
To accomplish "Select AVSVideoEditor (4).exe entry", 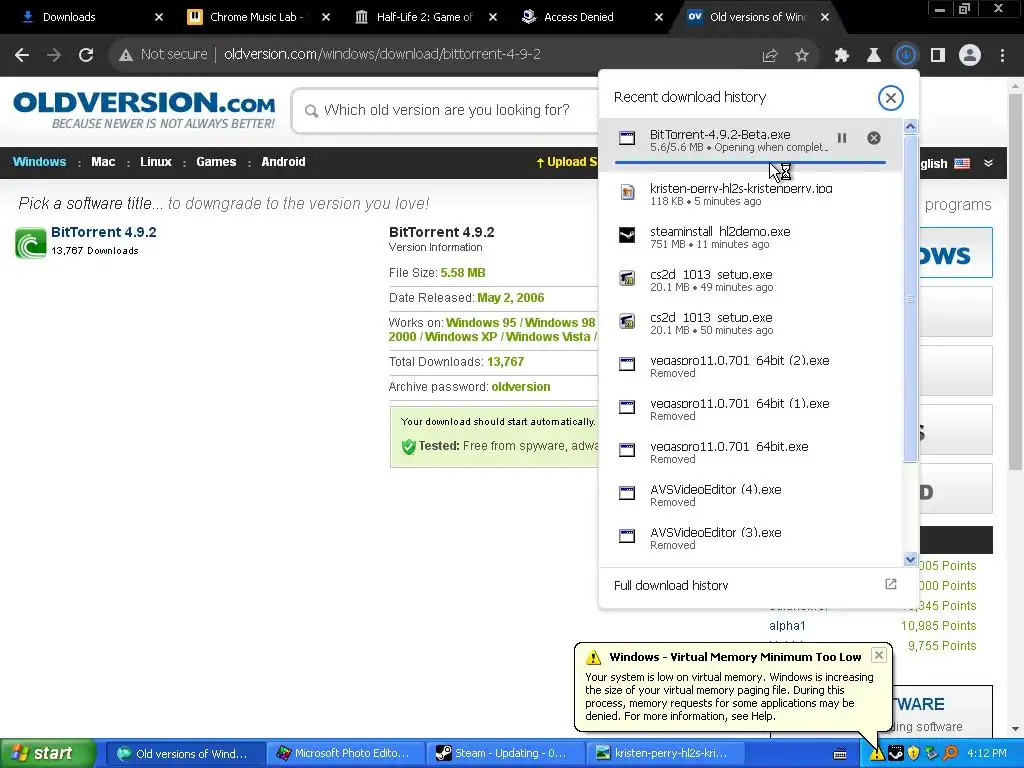I will (x=750, y=496).
